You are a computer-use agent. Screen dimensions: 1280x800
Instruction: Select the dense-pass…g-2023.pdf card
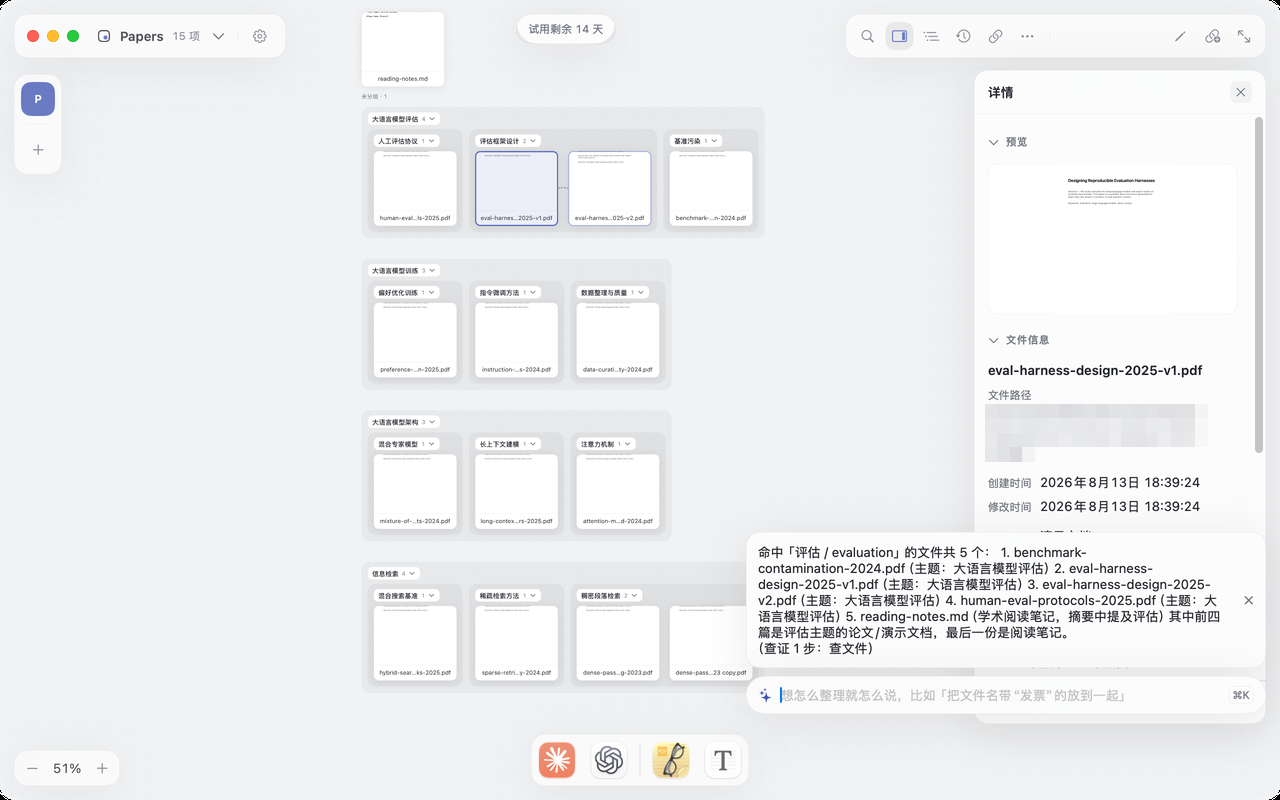click(618, 643)
